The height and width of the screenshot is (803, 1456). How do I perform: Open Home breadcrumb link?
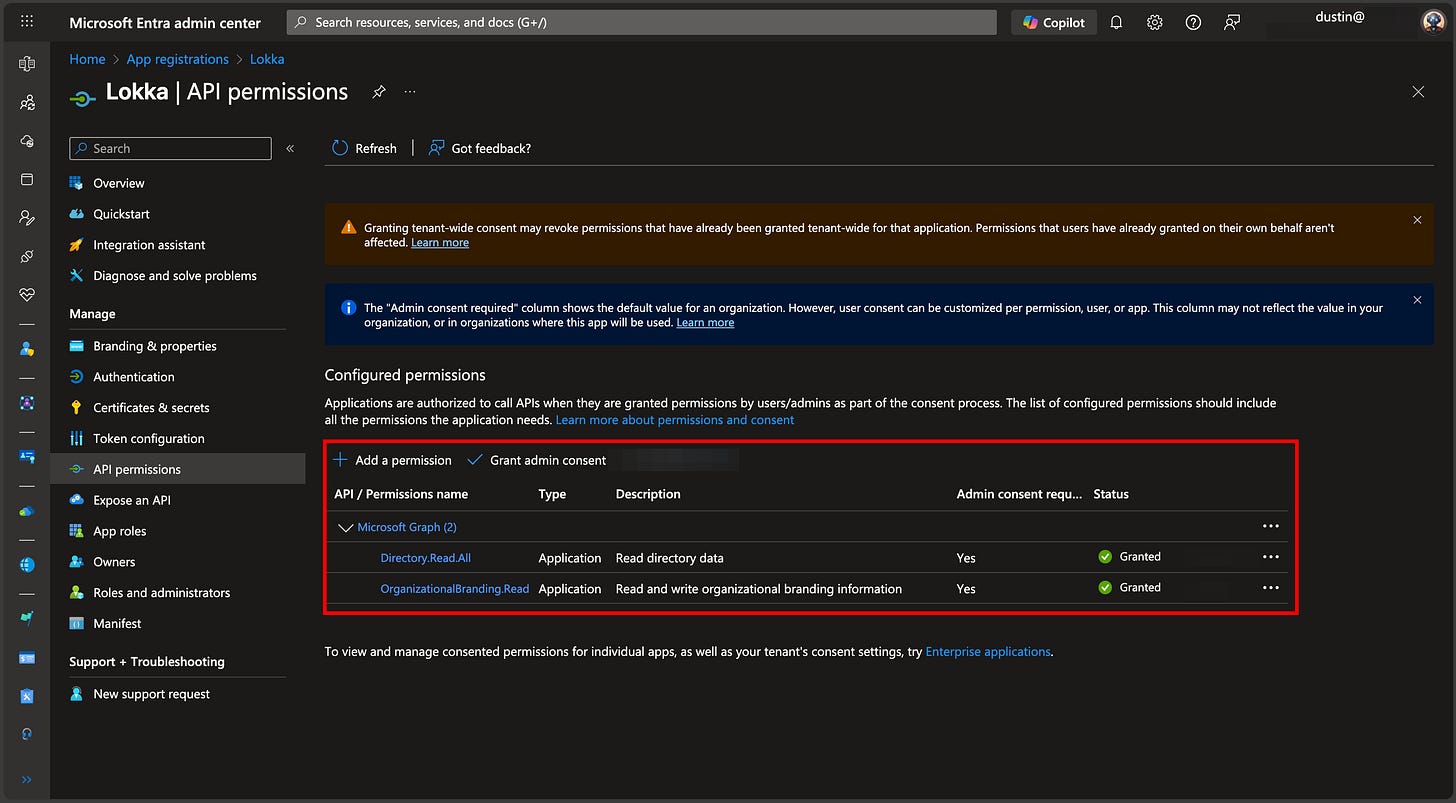(x=87, y=59)
